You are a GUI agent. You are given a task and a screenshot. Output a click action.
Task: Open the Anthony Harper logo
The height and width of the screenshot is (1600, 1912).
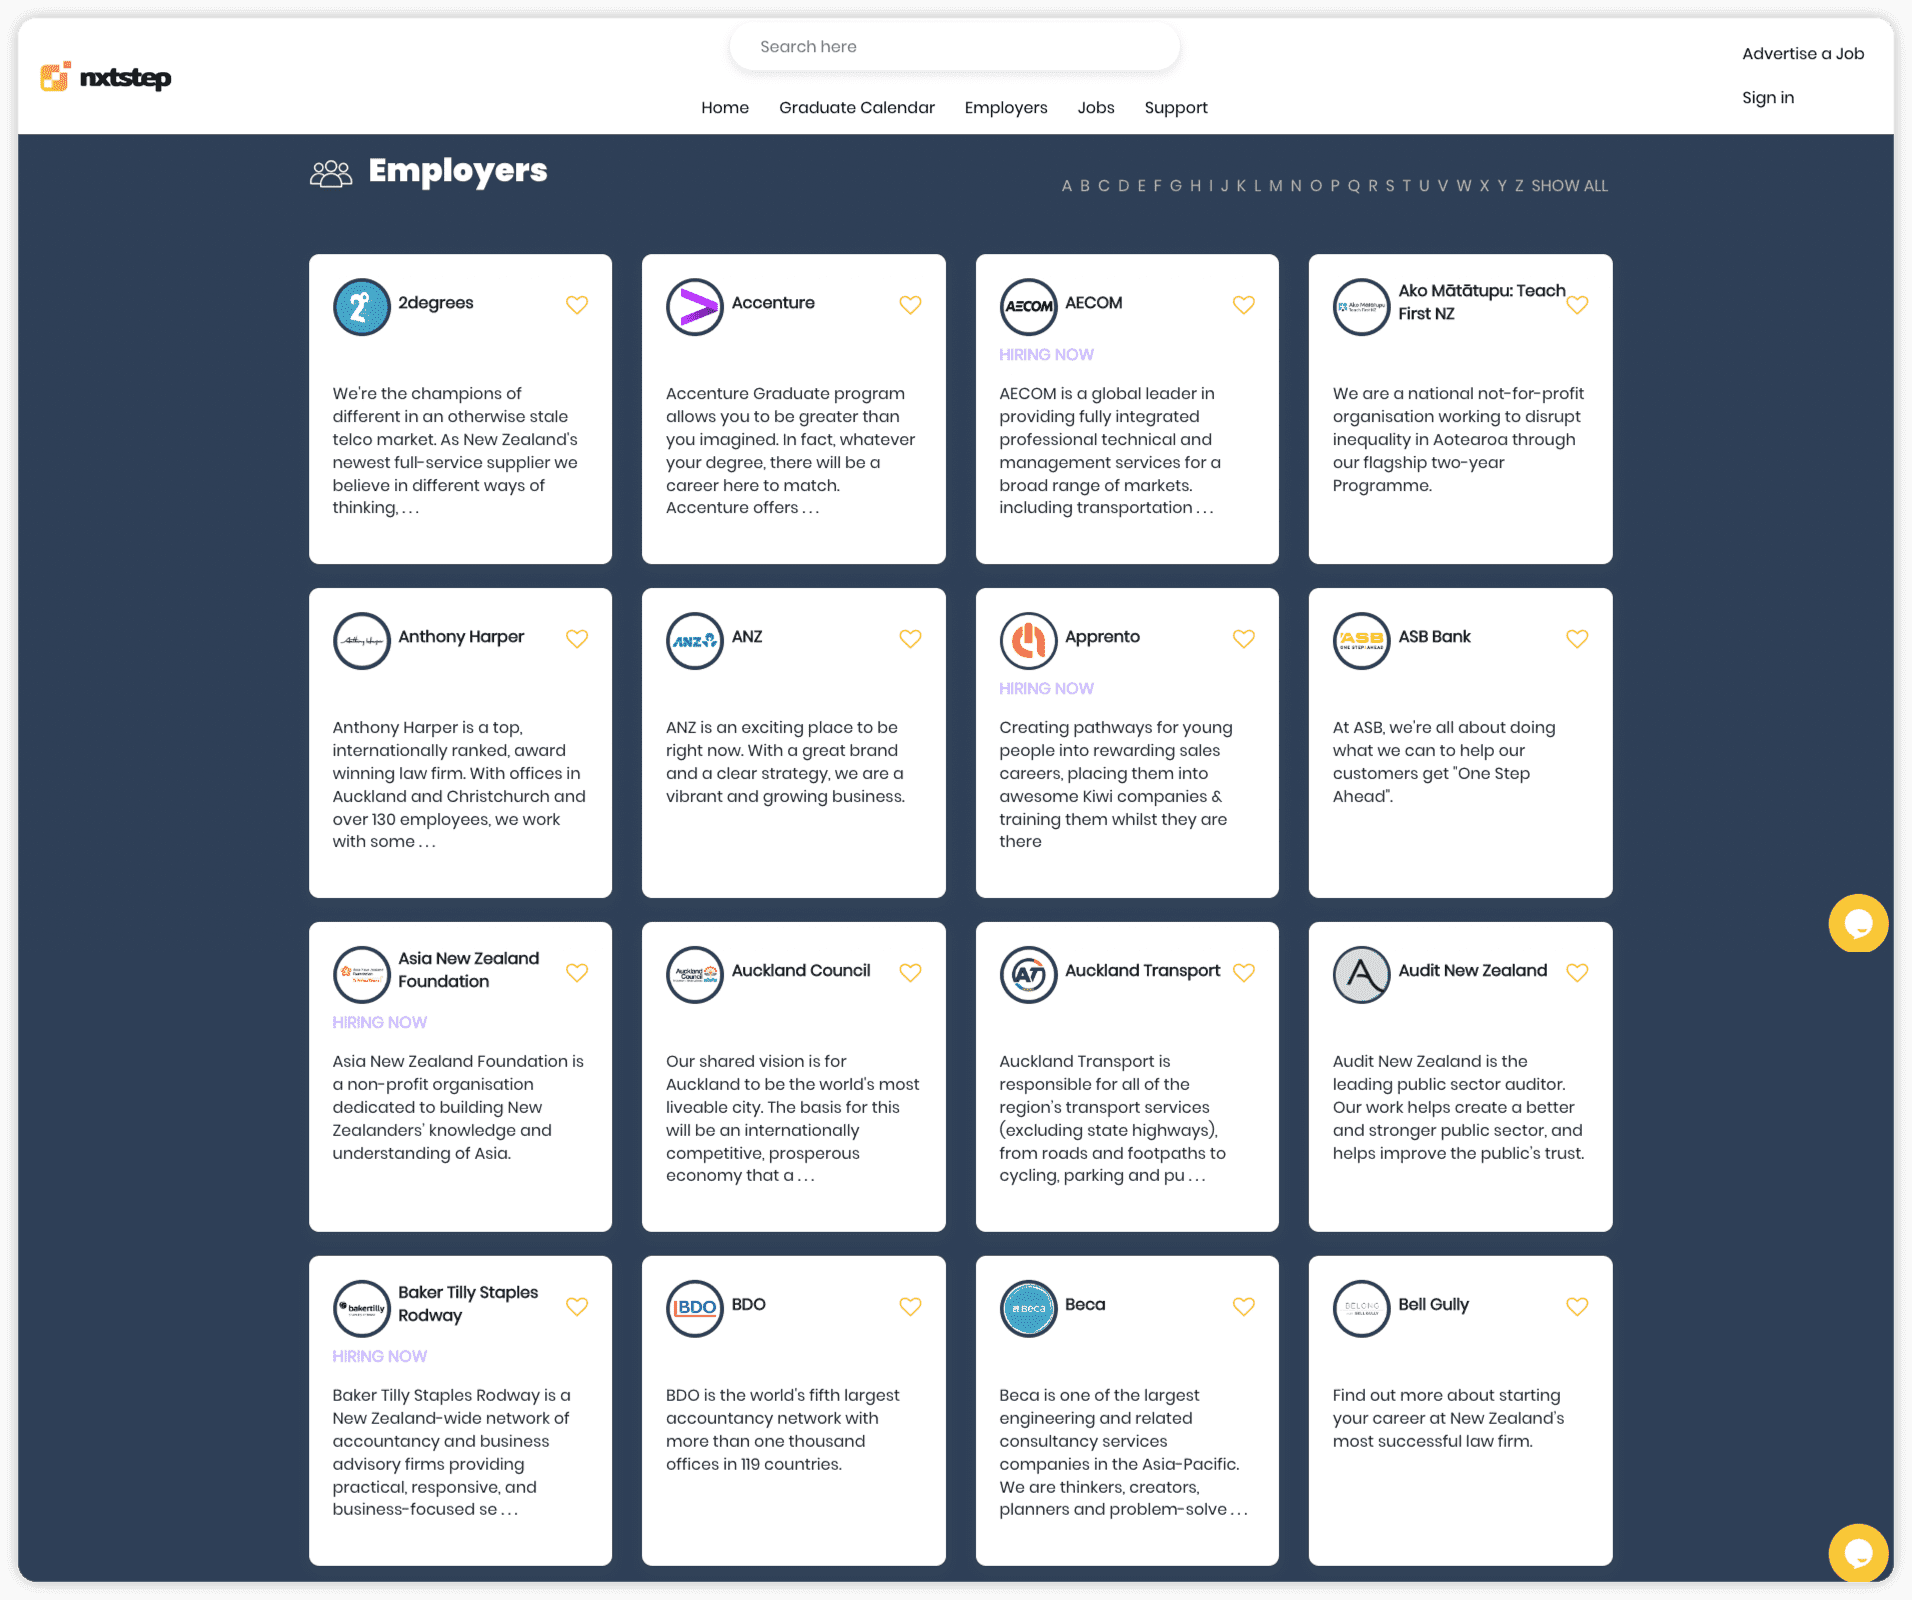(x=361, y=641)
